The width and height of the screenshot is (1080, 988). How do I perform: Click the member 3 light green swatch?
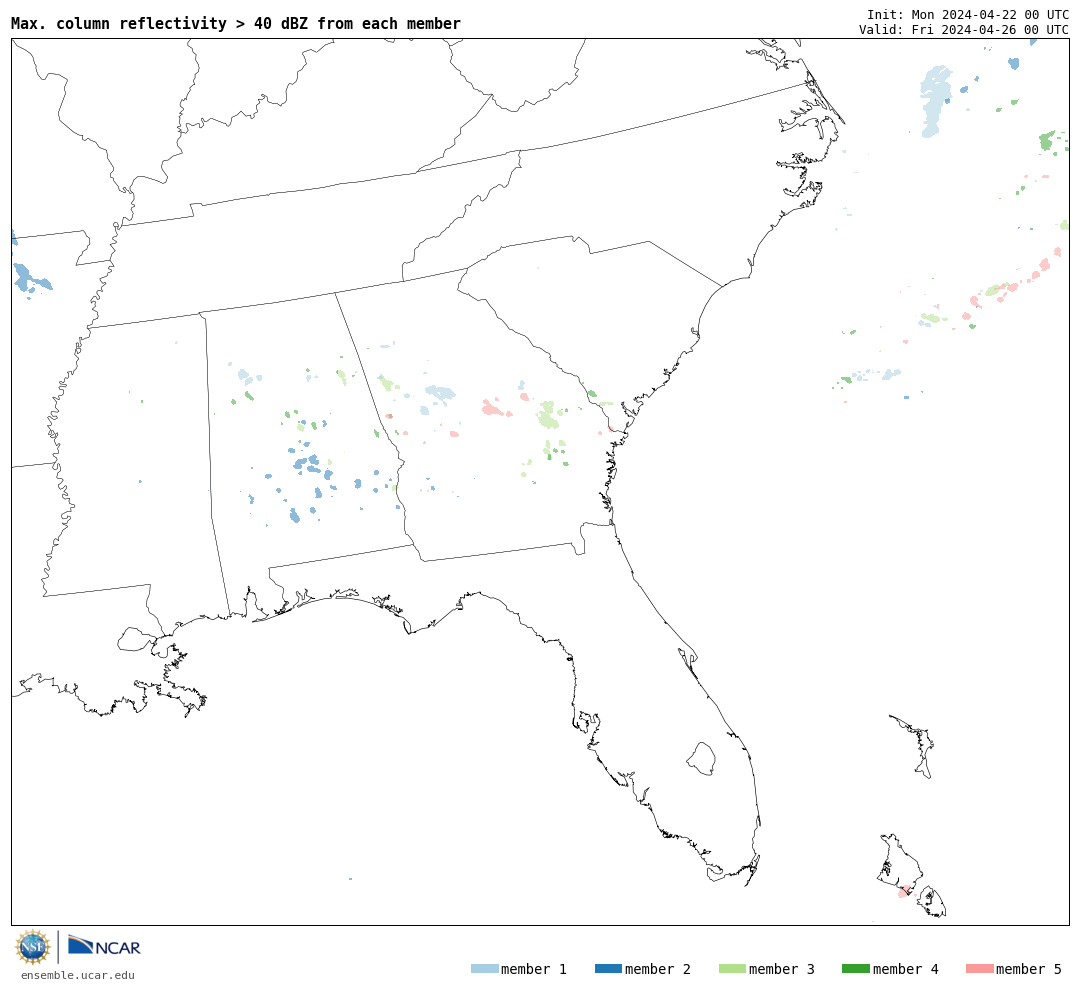[732, 969]
